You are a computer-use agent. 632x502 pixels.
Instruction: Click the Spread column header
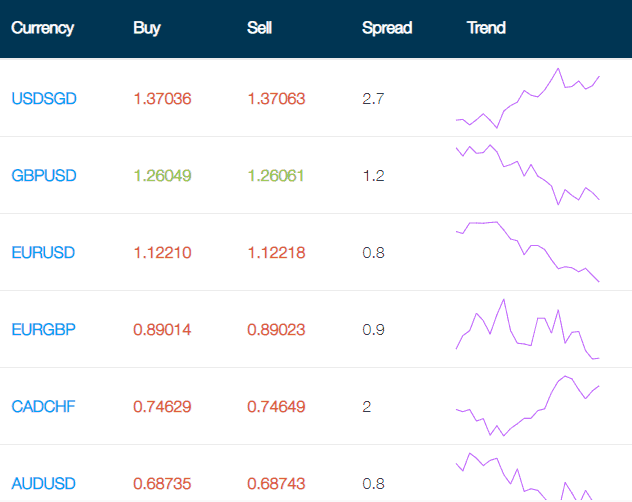point(387,28)
